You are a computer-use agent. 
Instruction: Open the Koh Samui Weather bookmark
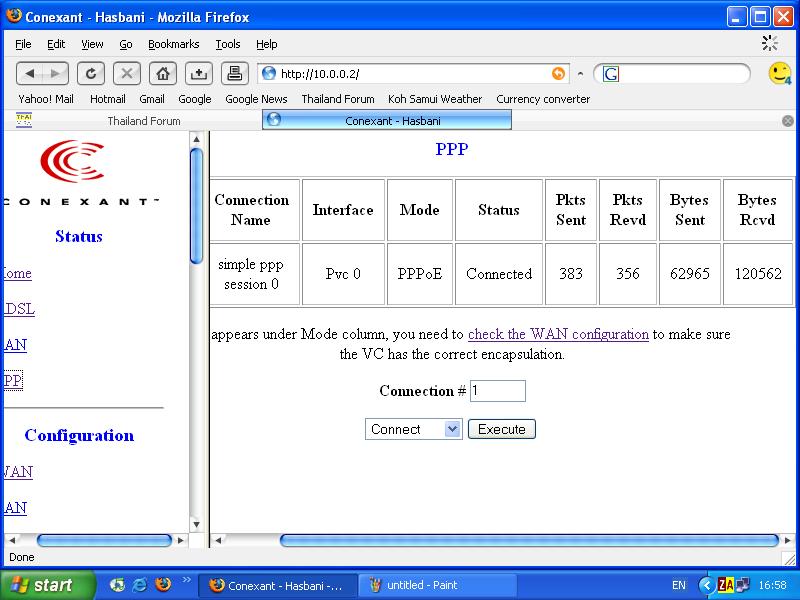[435, 99]
